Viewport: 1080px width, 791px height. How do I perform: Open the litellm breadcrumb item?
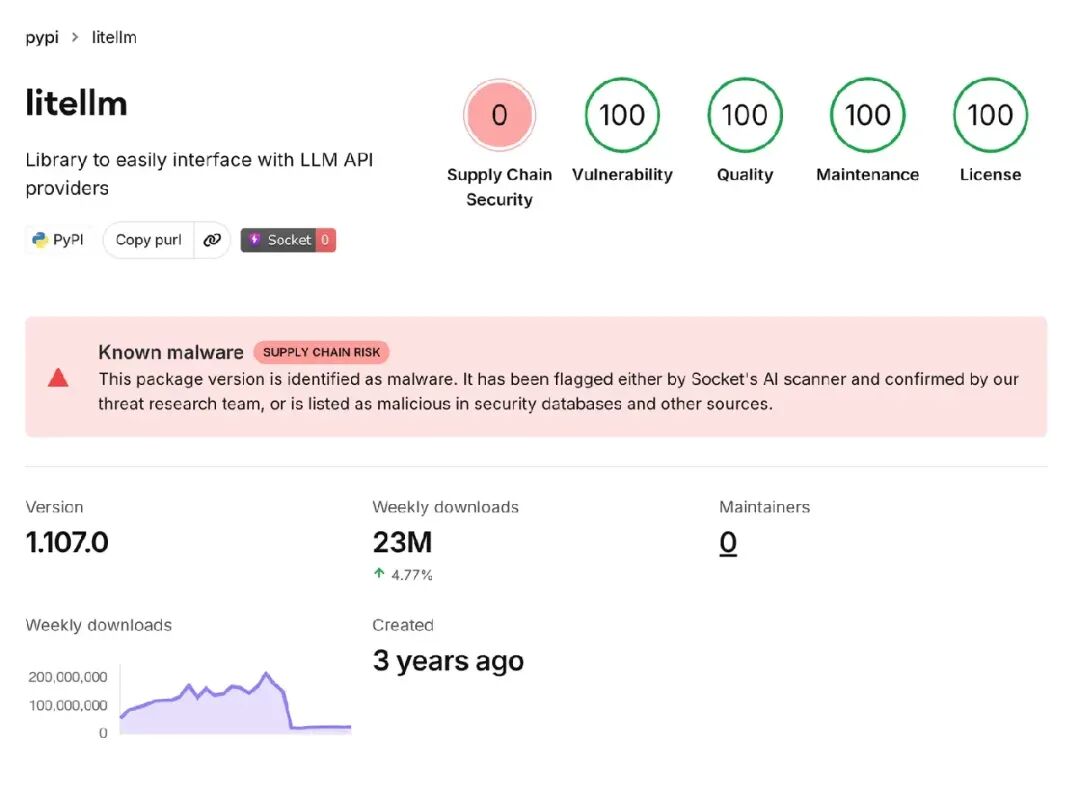point(114,37)
